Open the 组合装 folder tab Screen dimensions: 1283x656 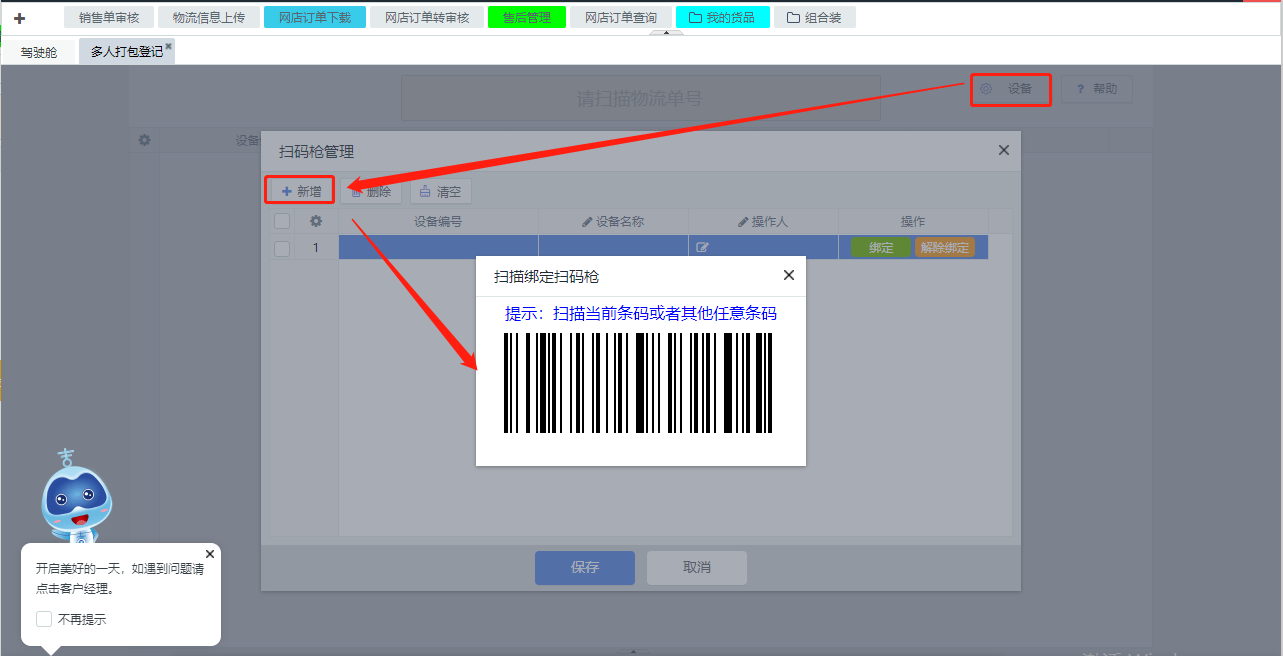point(814,17)
